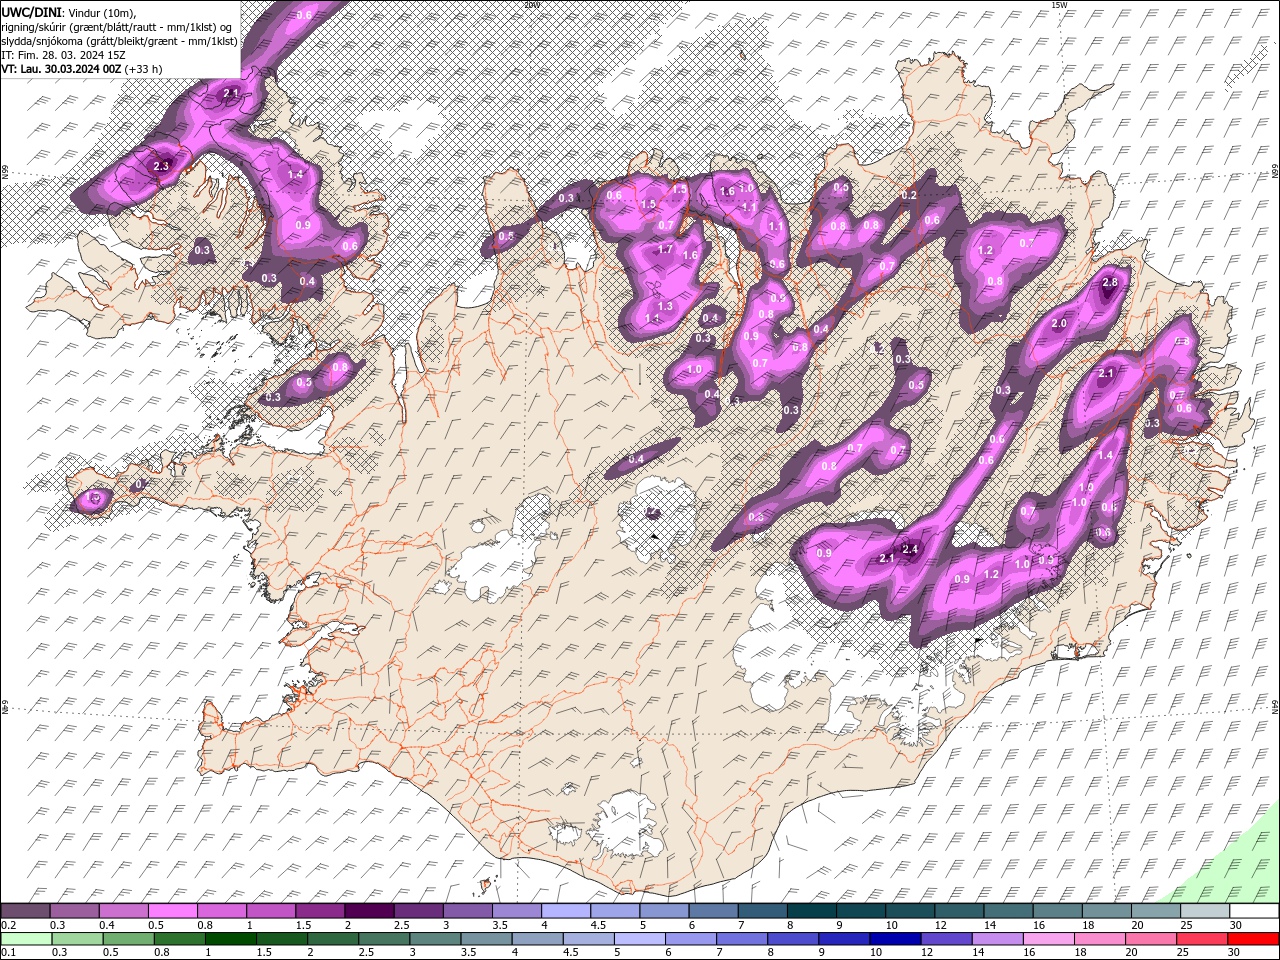Select the dusky purple 0.2–0.3 snow legend swatch
This screenshot has width=1280, height=960.
click(x=25, y=910)
